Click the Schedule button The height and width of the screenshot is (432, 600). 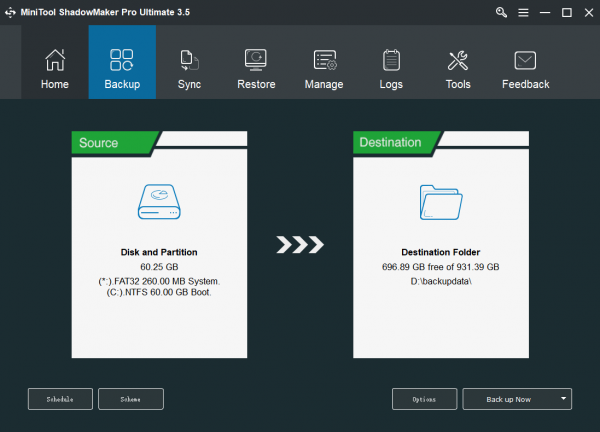pyautogui.click(x=60, y=399)
